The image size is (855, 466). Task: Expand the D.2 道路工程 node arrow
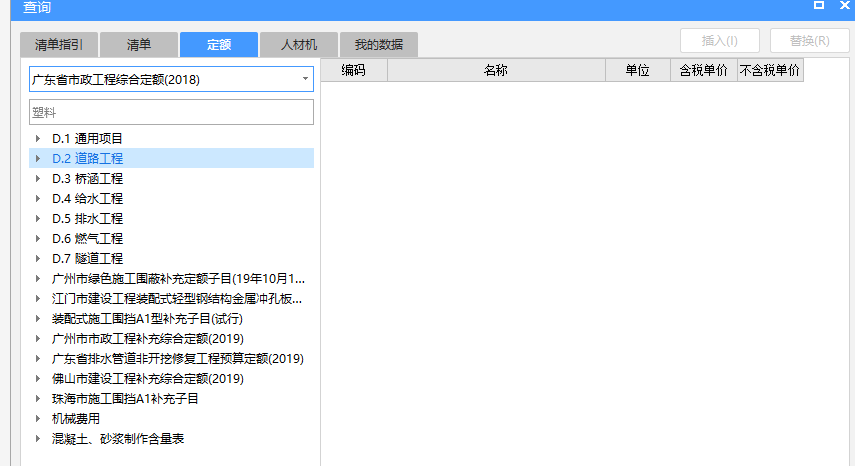[x=38, y=159]
